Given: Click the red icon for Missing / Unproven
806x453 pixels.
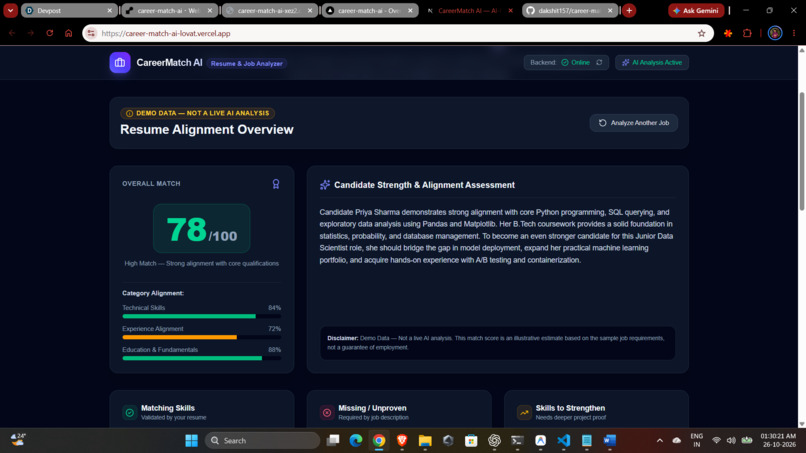Looking at the screenshot, I should [x=327, y=412].
